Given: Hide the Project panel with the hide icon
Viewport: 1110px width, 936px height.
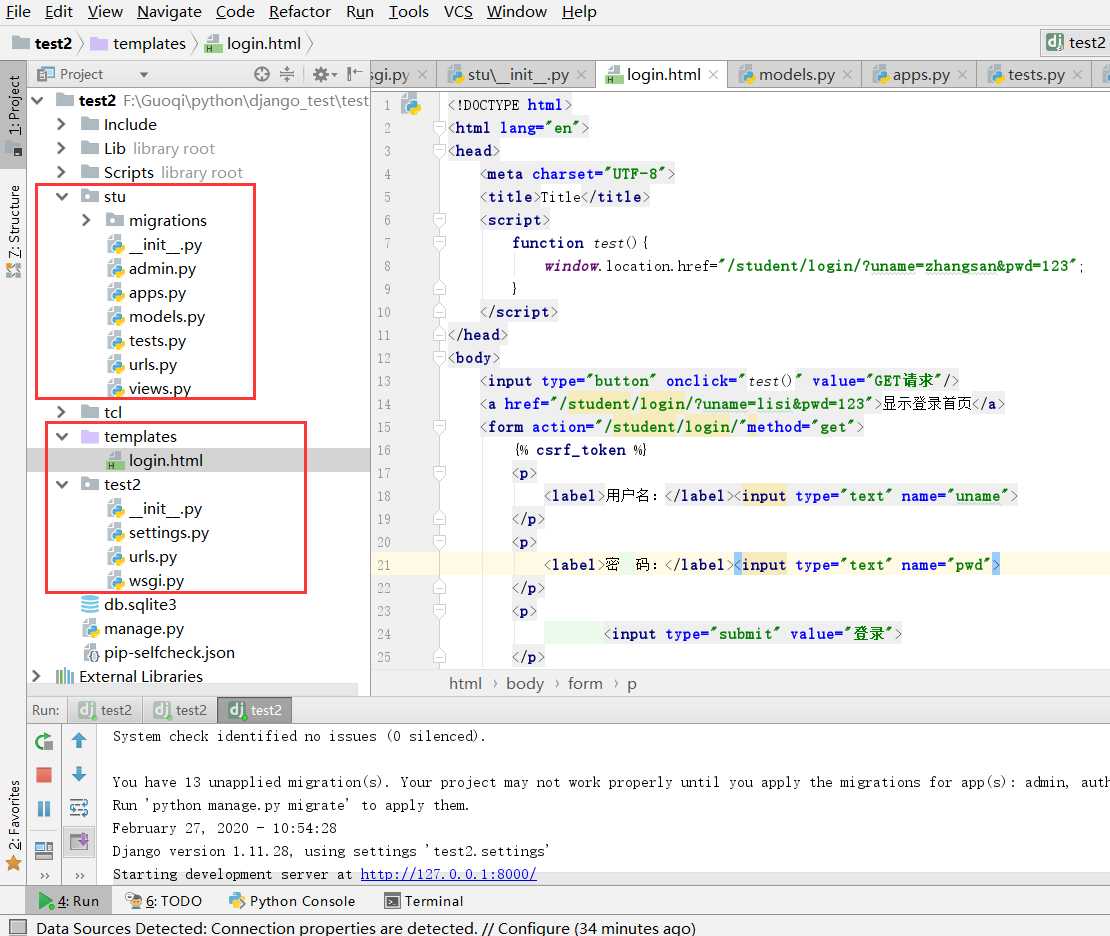Looking at the screenshot, I should (354, 74).
